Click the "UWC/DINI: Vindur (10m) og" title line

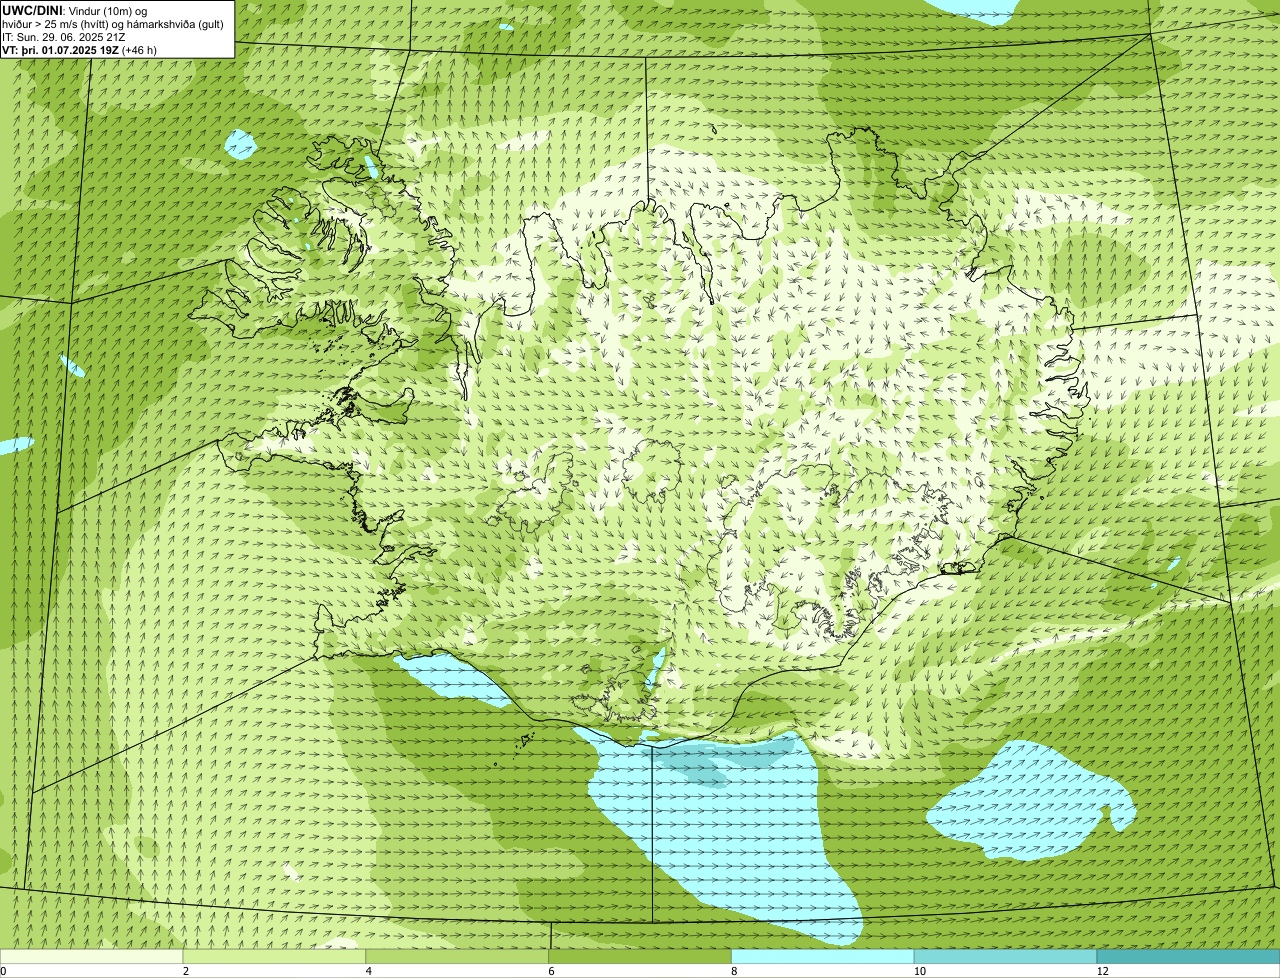[x=74, y=10]
